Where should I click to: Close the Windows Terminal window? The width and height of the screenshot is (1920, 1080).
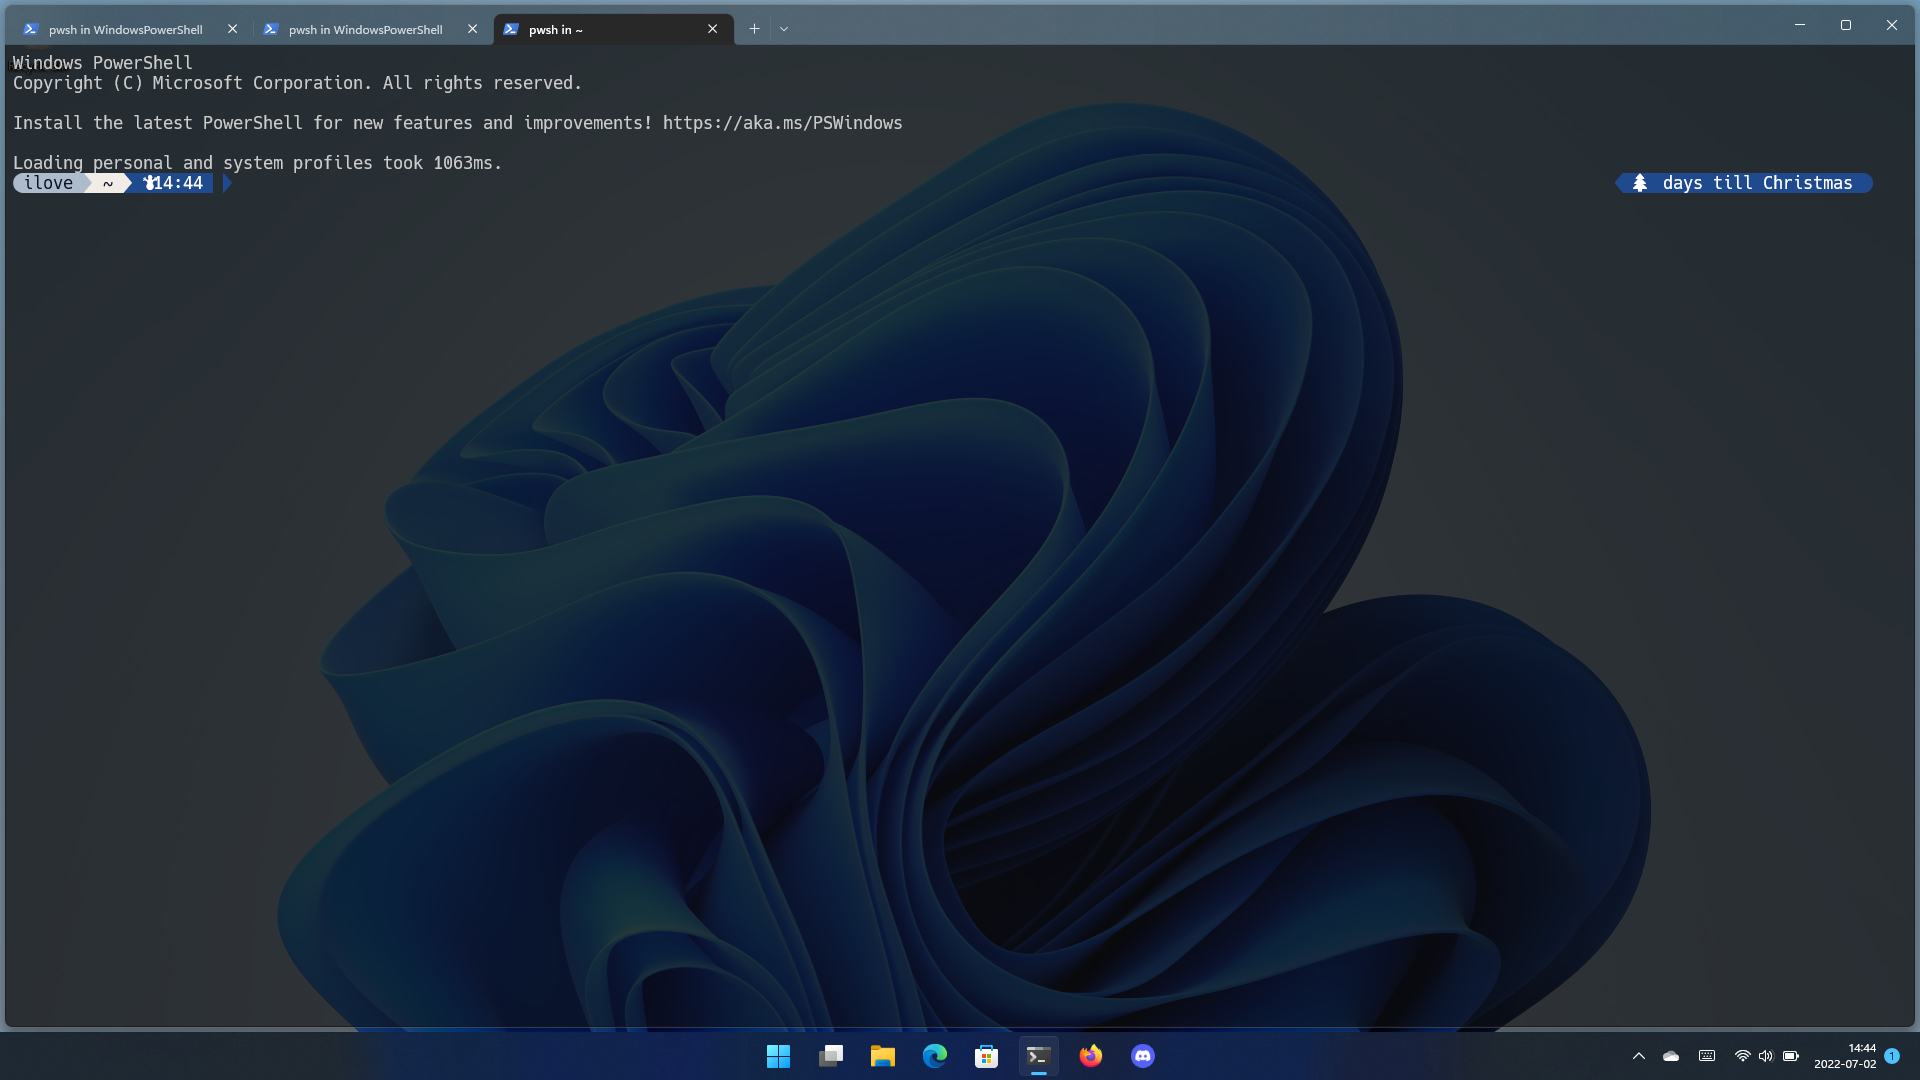click(x=1892, y=25)
